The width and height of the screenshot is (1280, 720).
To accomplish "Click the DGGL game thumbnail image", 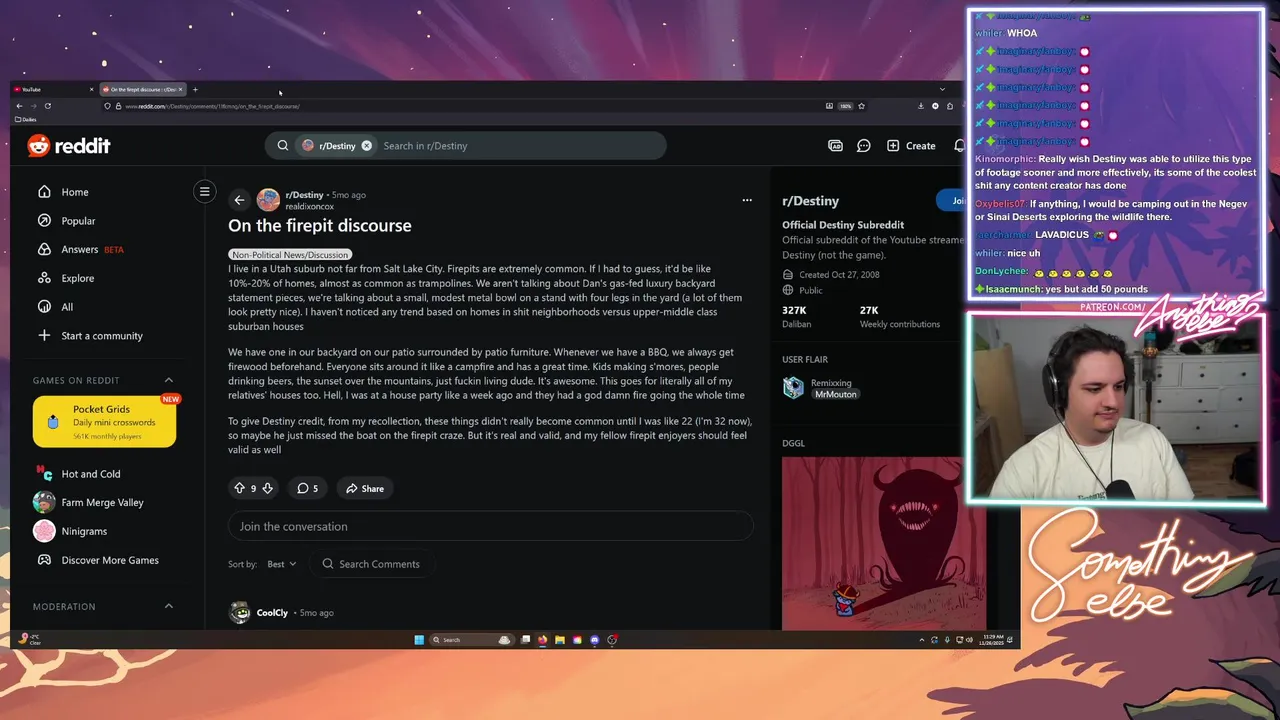I will click(883, 543).
